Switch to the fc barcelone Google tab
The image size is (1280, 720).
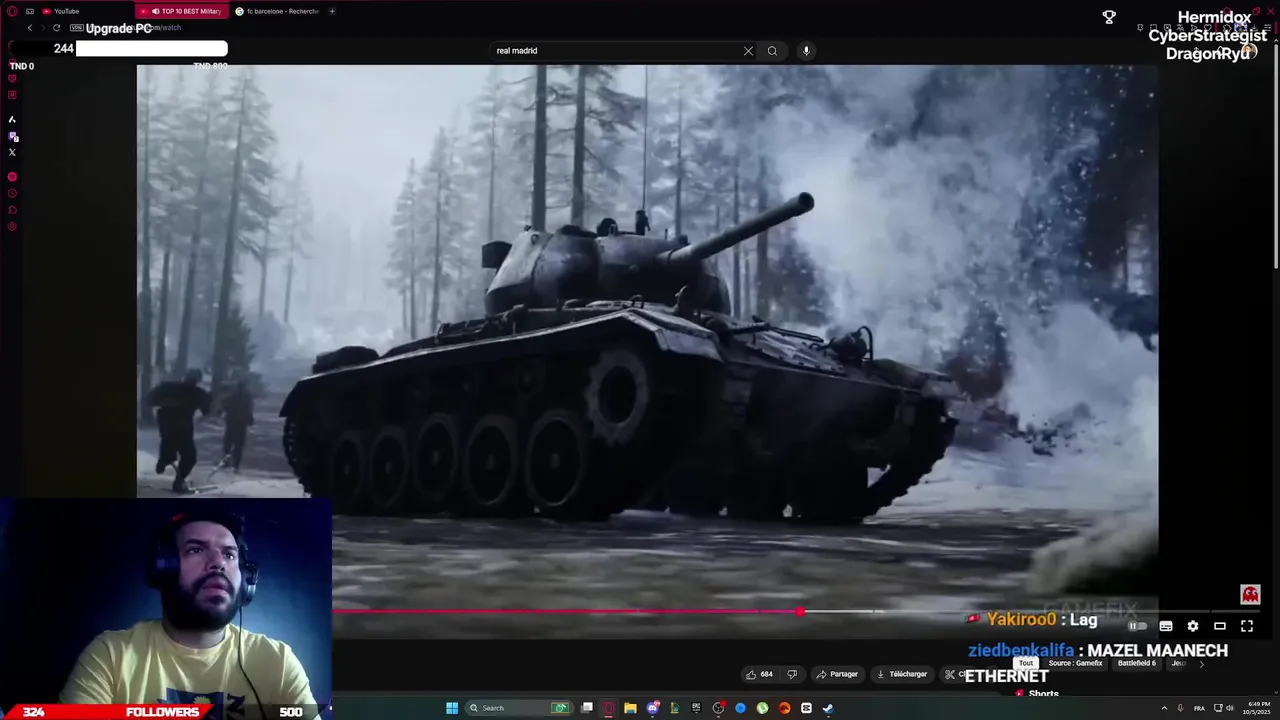(x=278, y=11)
